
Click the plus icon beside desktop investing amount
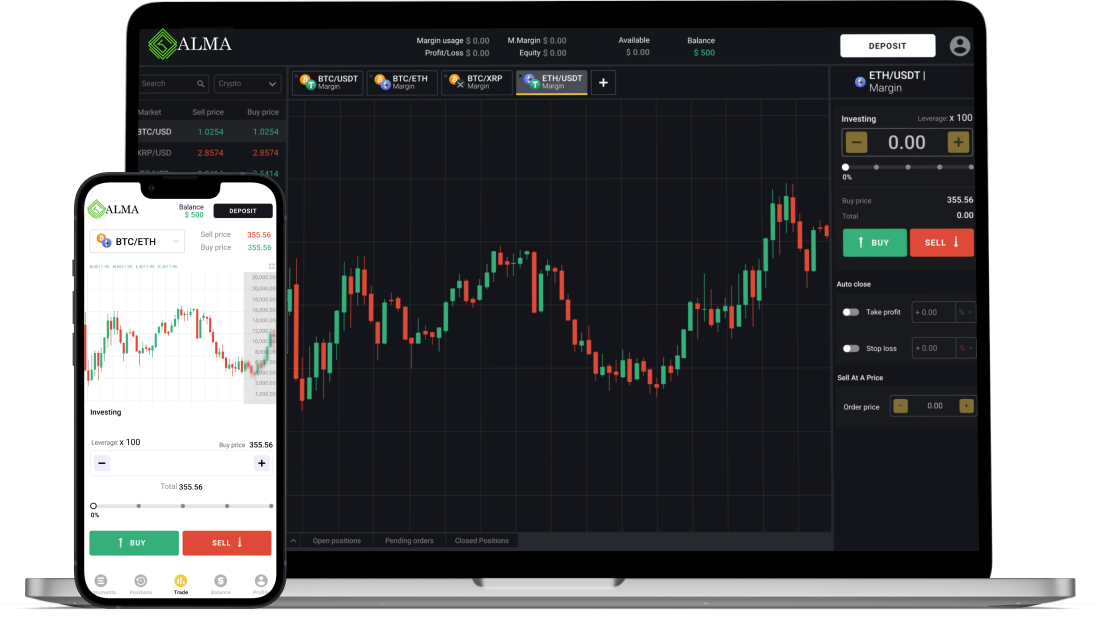[958, 143]
